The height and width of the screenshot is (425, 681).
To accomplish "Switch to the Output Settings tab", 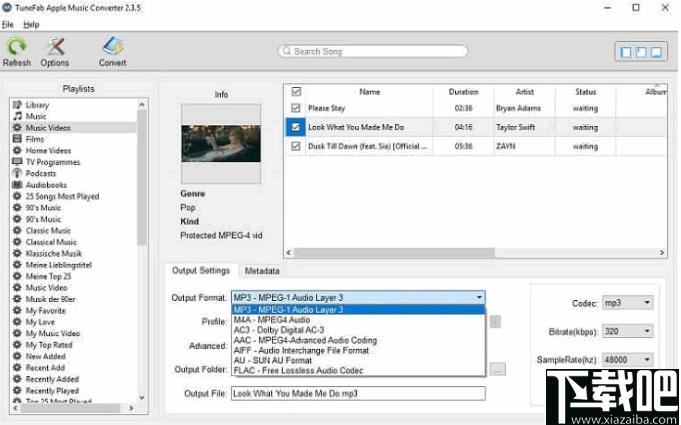I will (201, 271).
